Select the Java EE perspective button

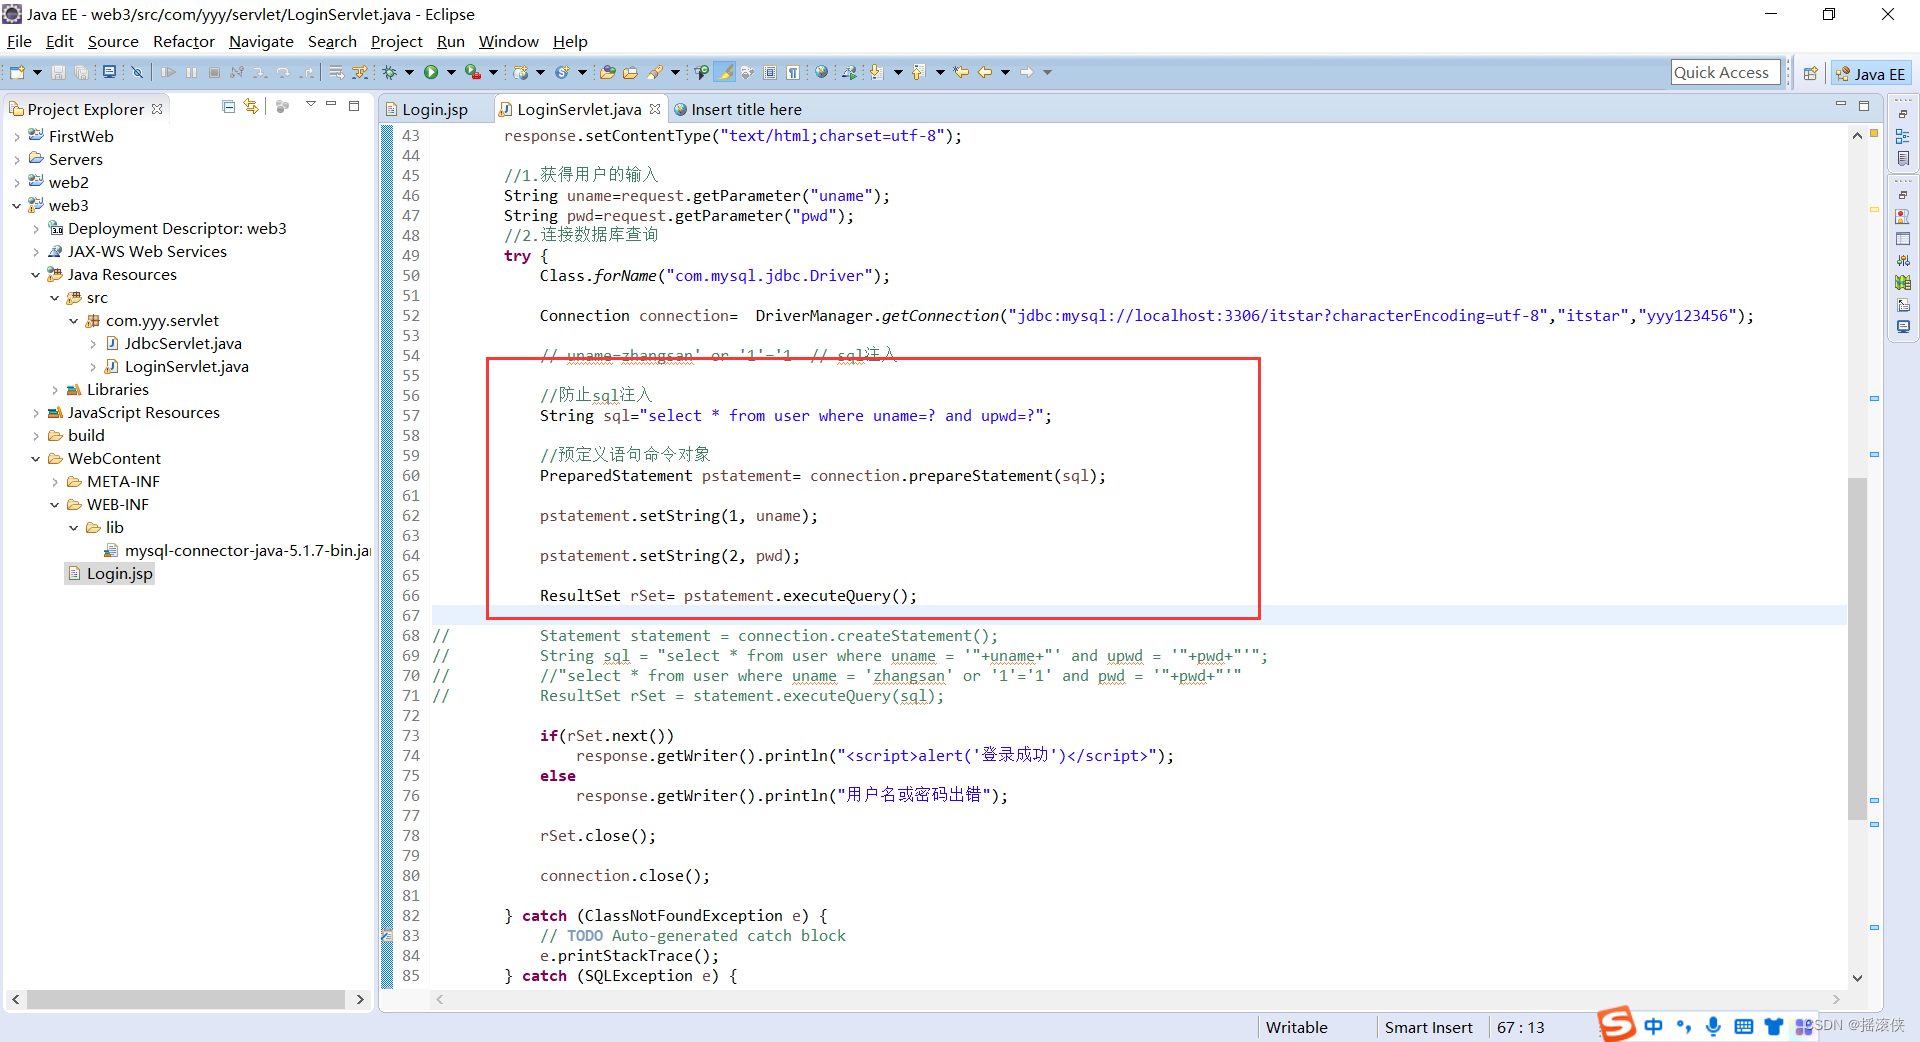(x=1871, y=73)
